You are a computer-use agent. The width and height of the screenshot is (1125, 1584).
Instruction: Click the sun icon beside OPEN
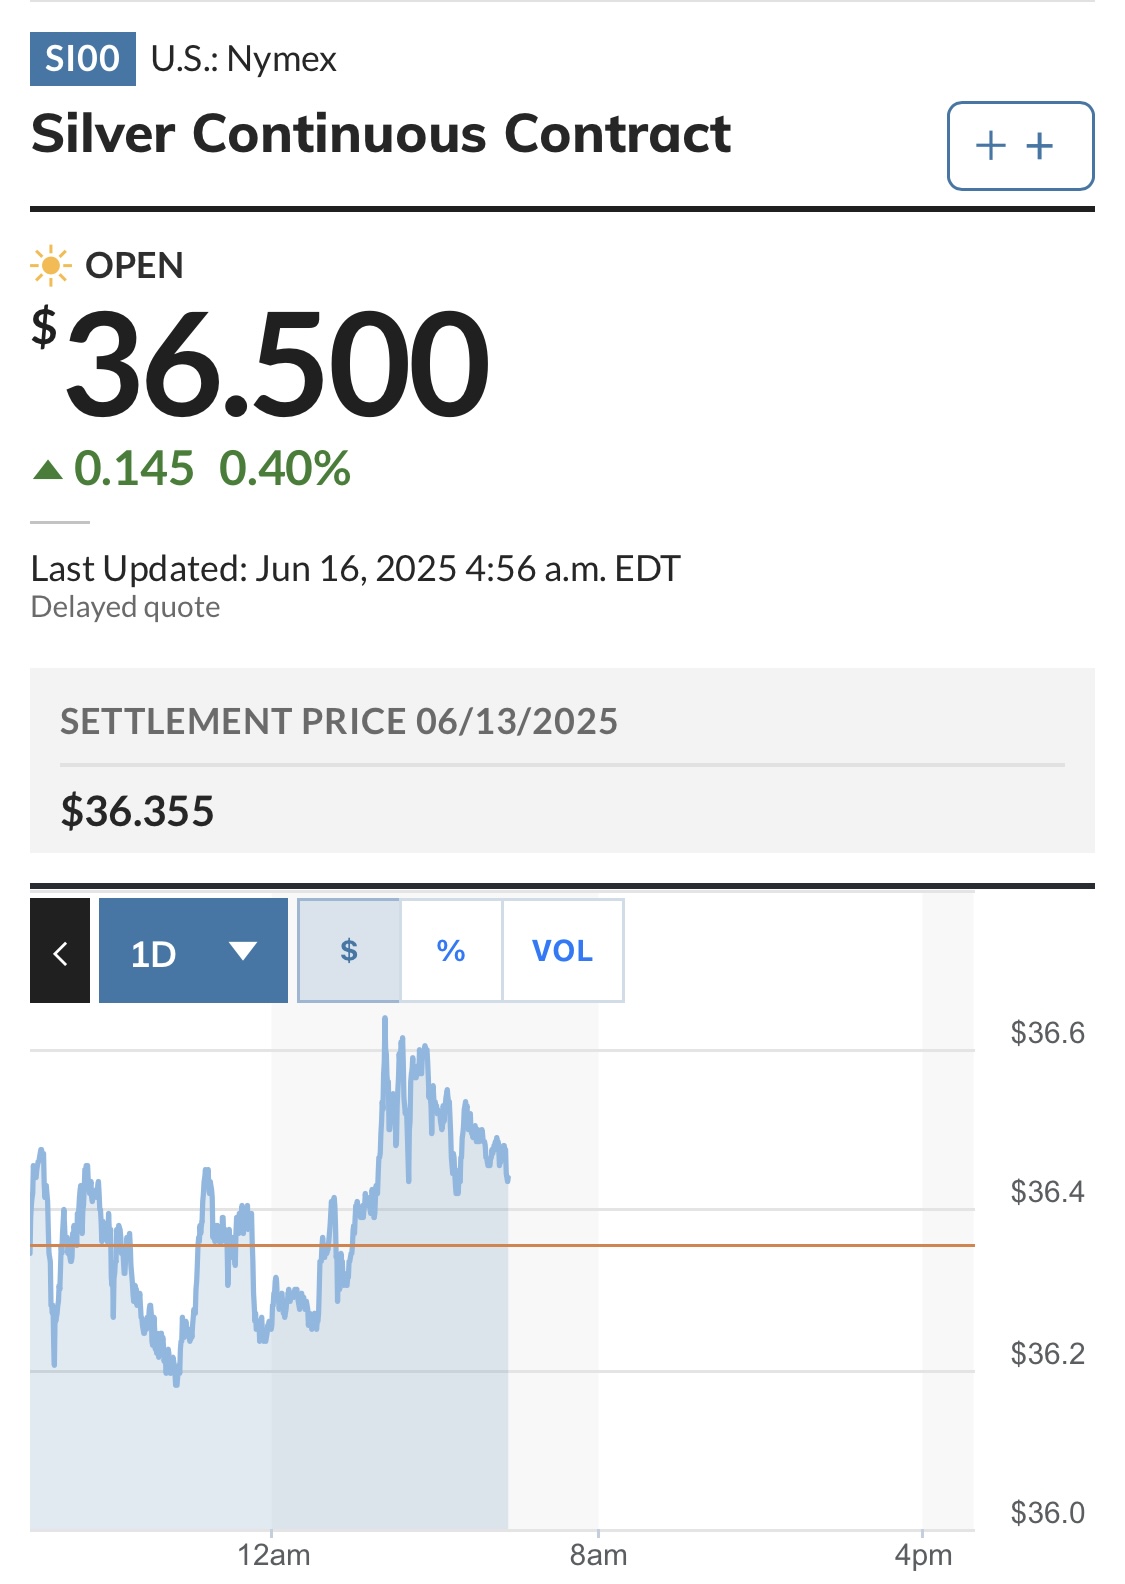click(50, 266)
